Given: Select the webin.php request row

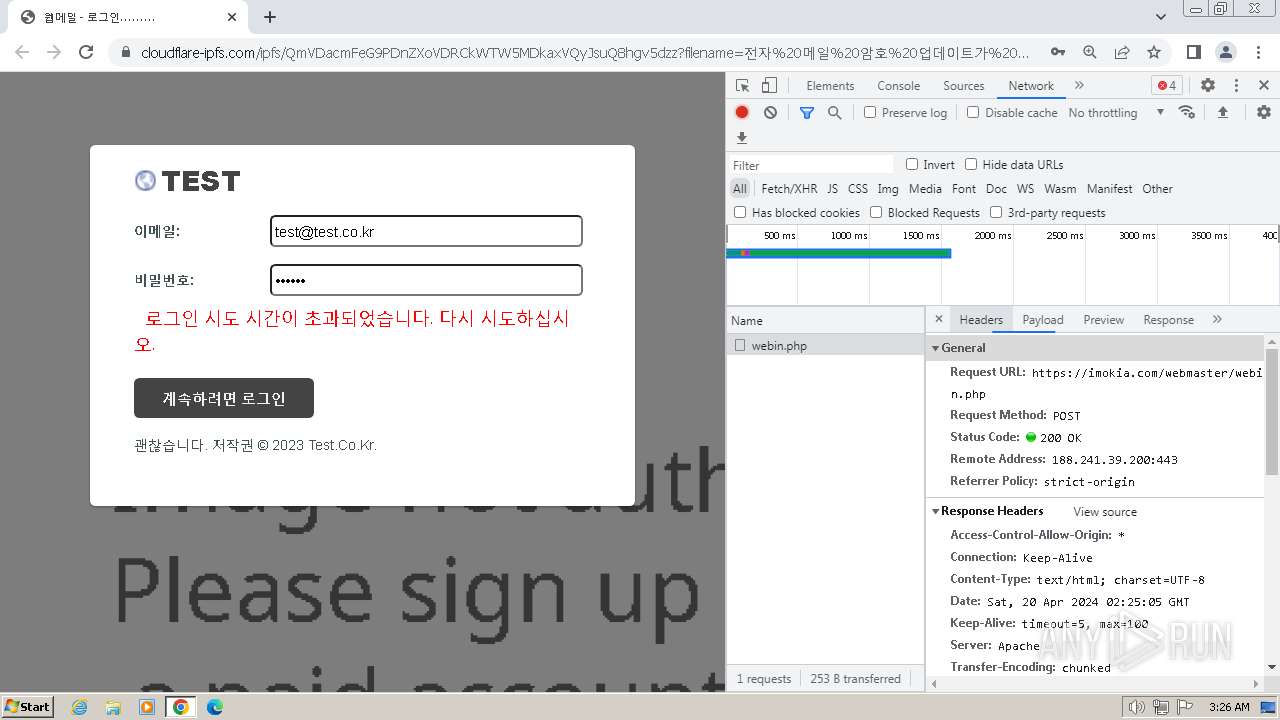Looking at the screenshot, I should (x=825, y=346).
